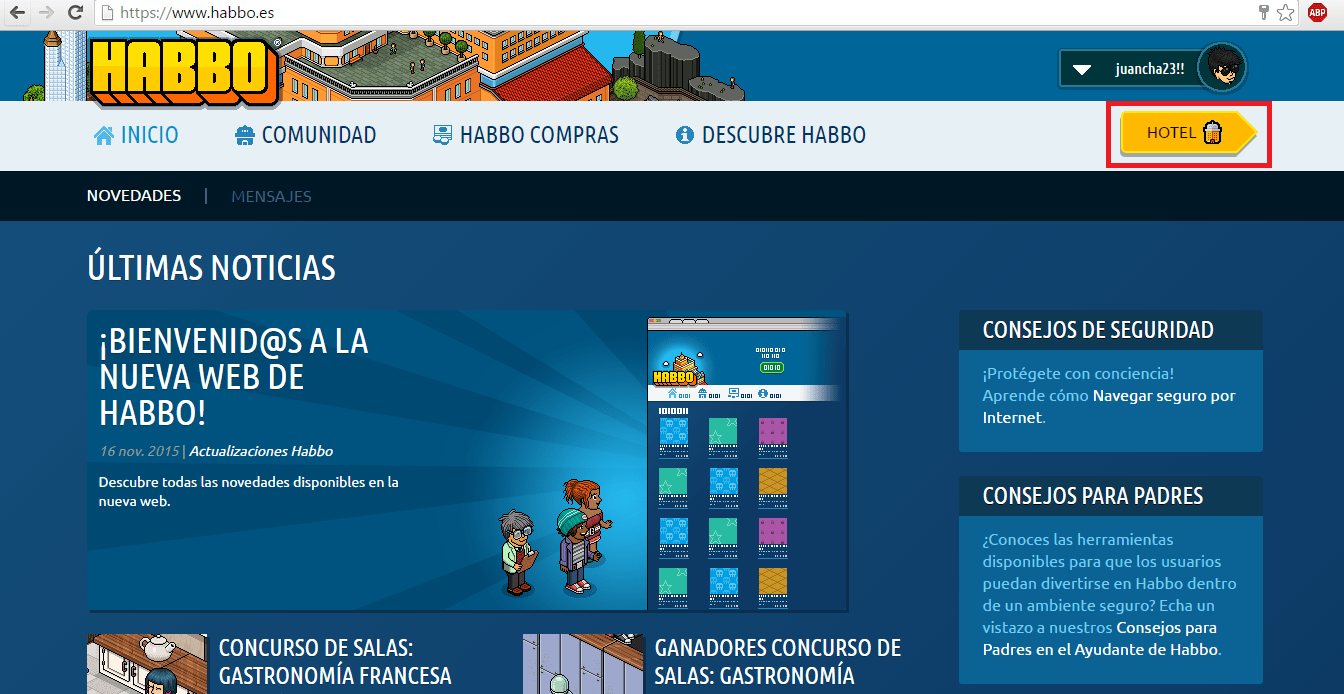Select the Novedades tab

click(x=134, y=196)
